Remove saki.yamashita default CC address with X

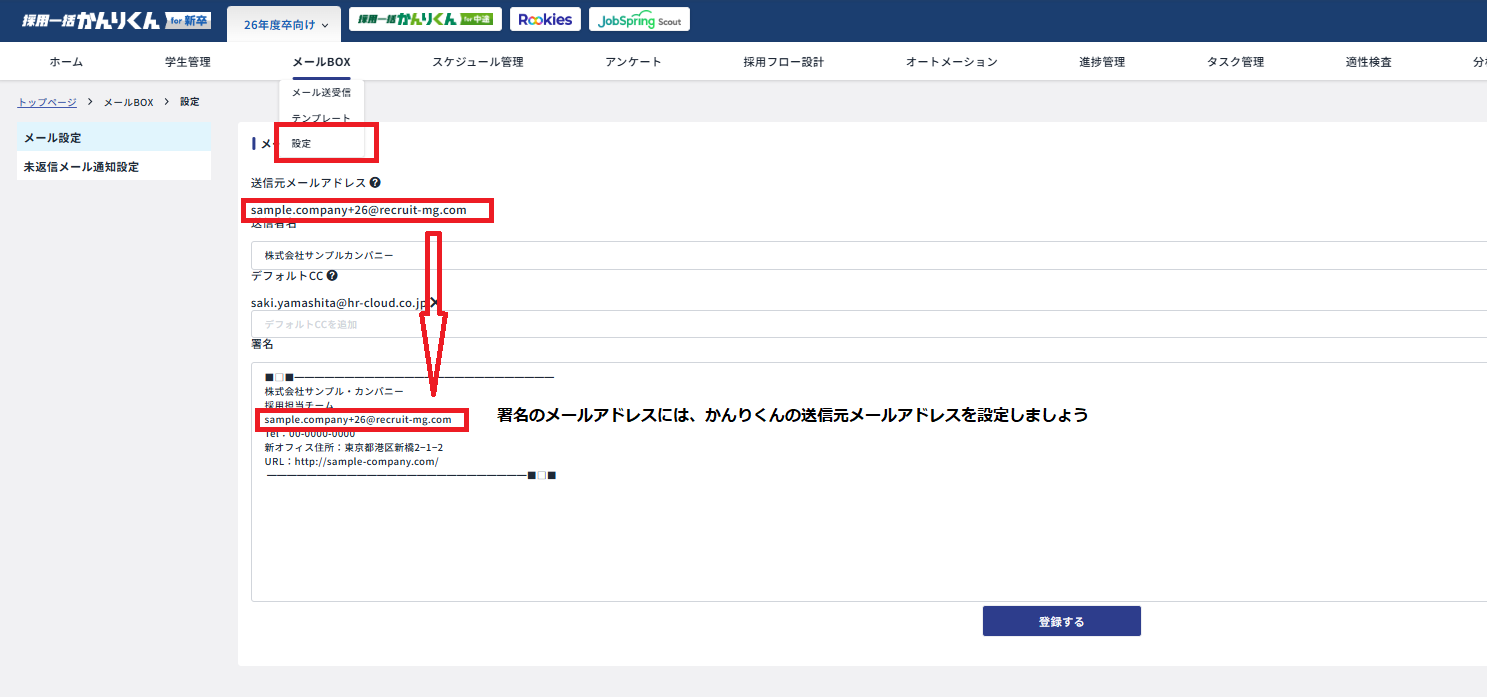434,302
